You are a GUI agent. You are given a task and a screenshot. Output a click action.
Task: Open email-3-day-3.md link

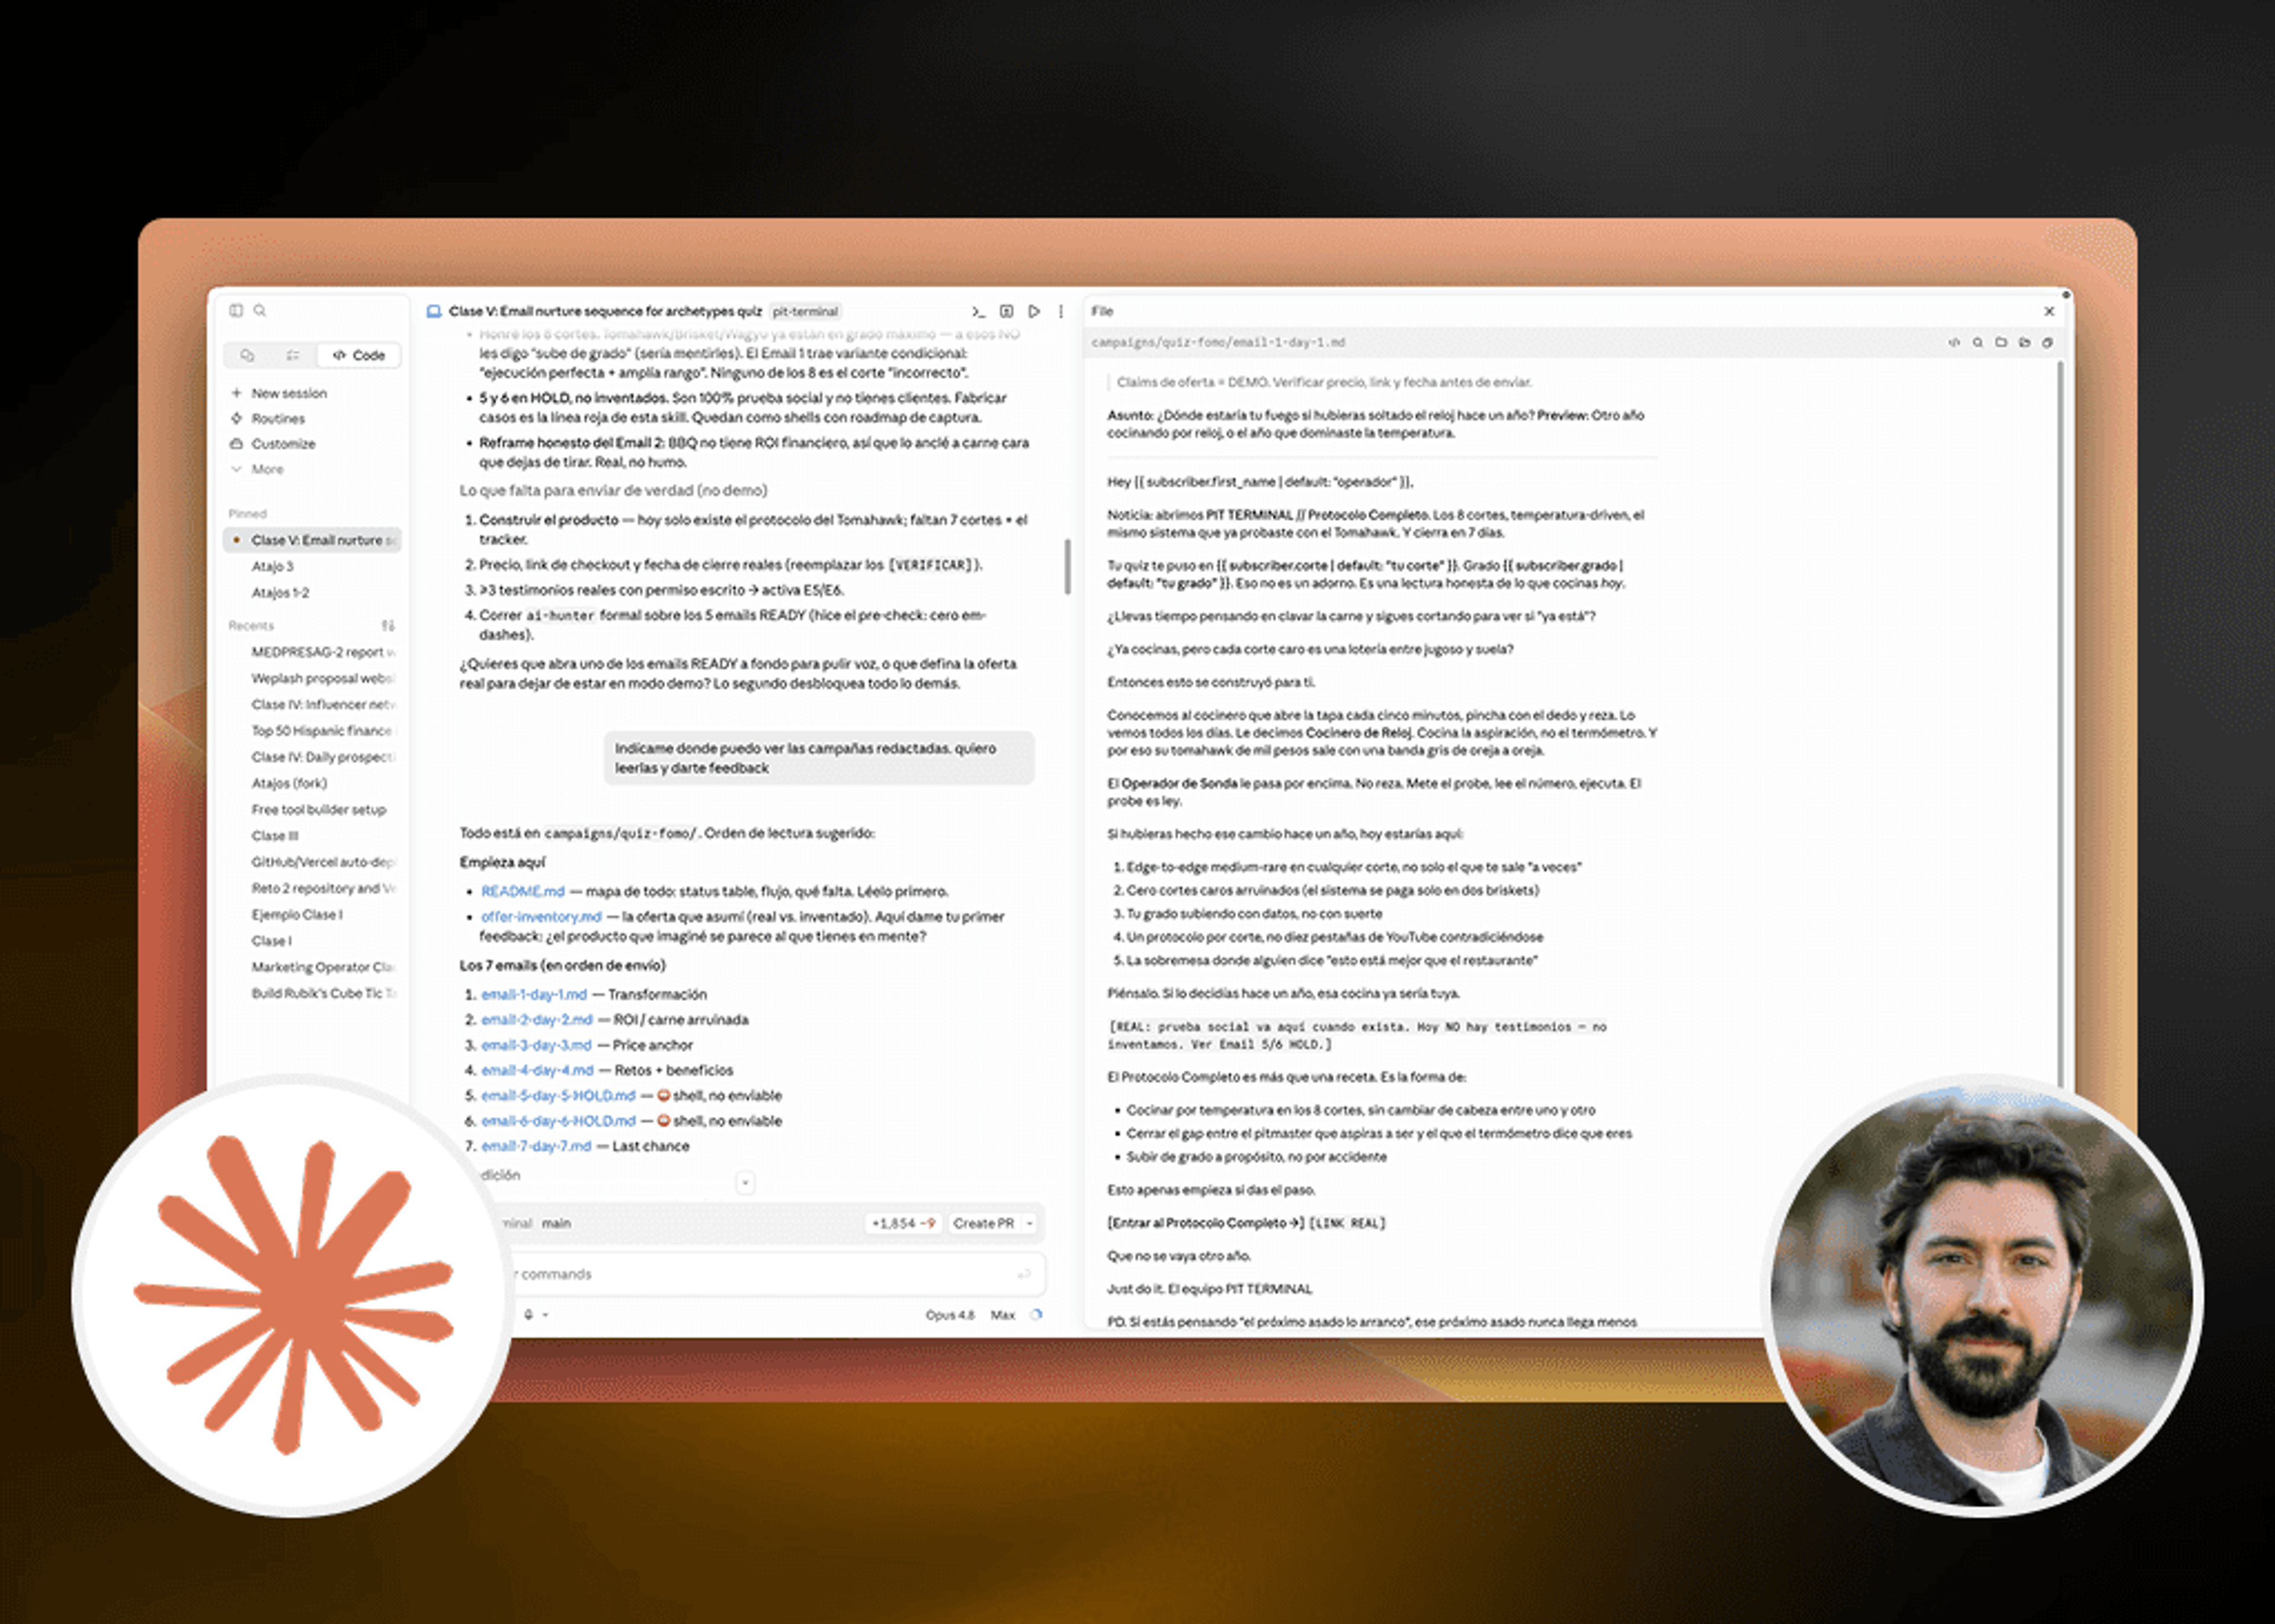click(536, 1045)
